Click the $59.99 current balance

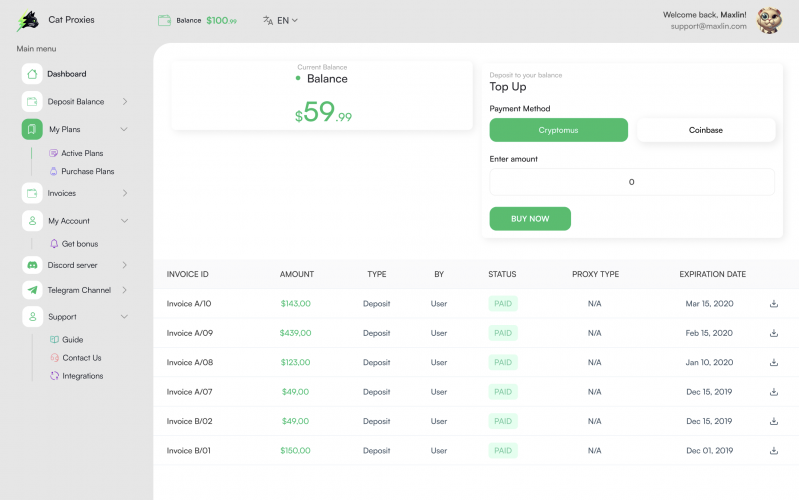323,112
